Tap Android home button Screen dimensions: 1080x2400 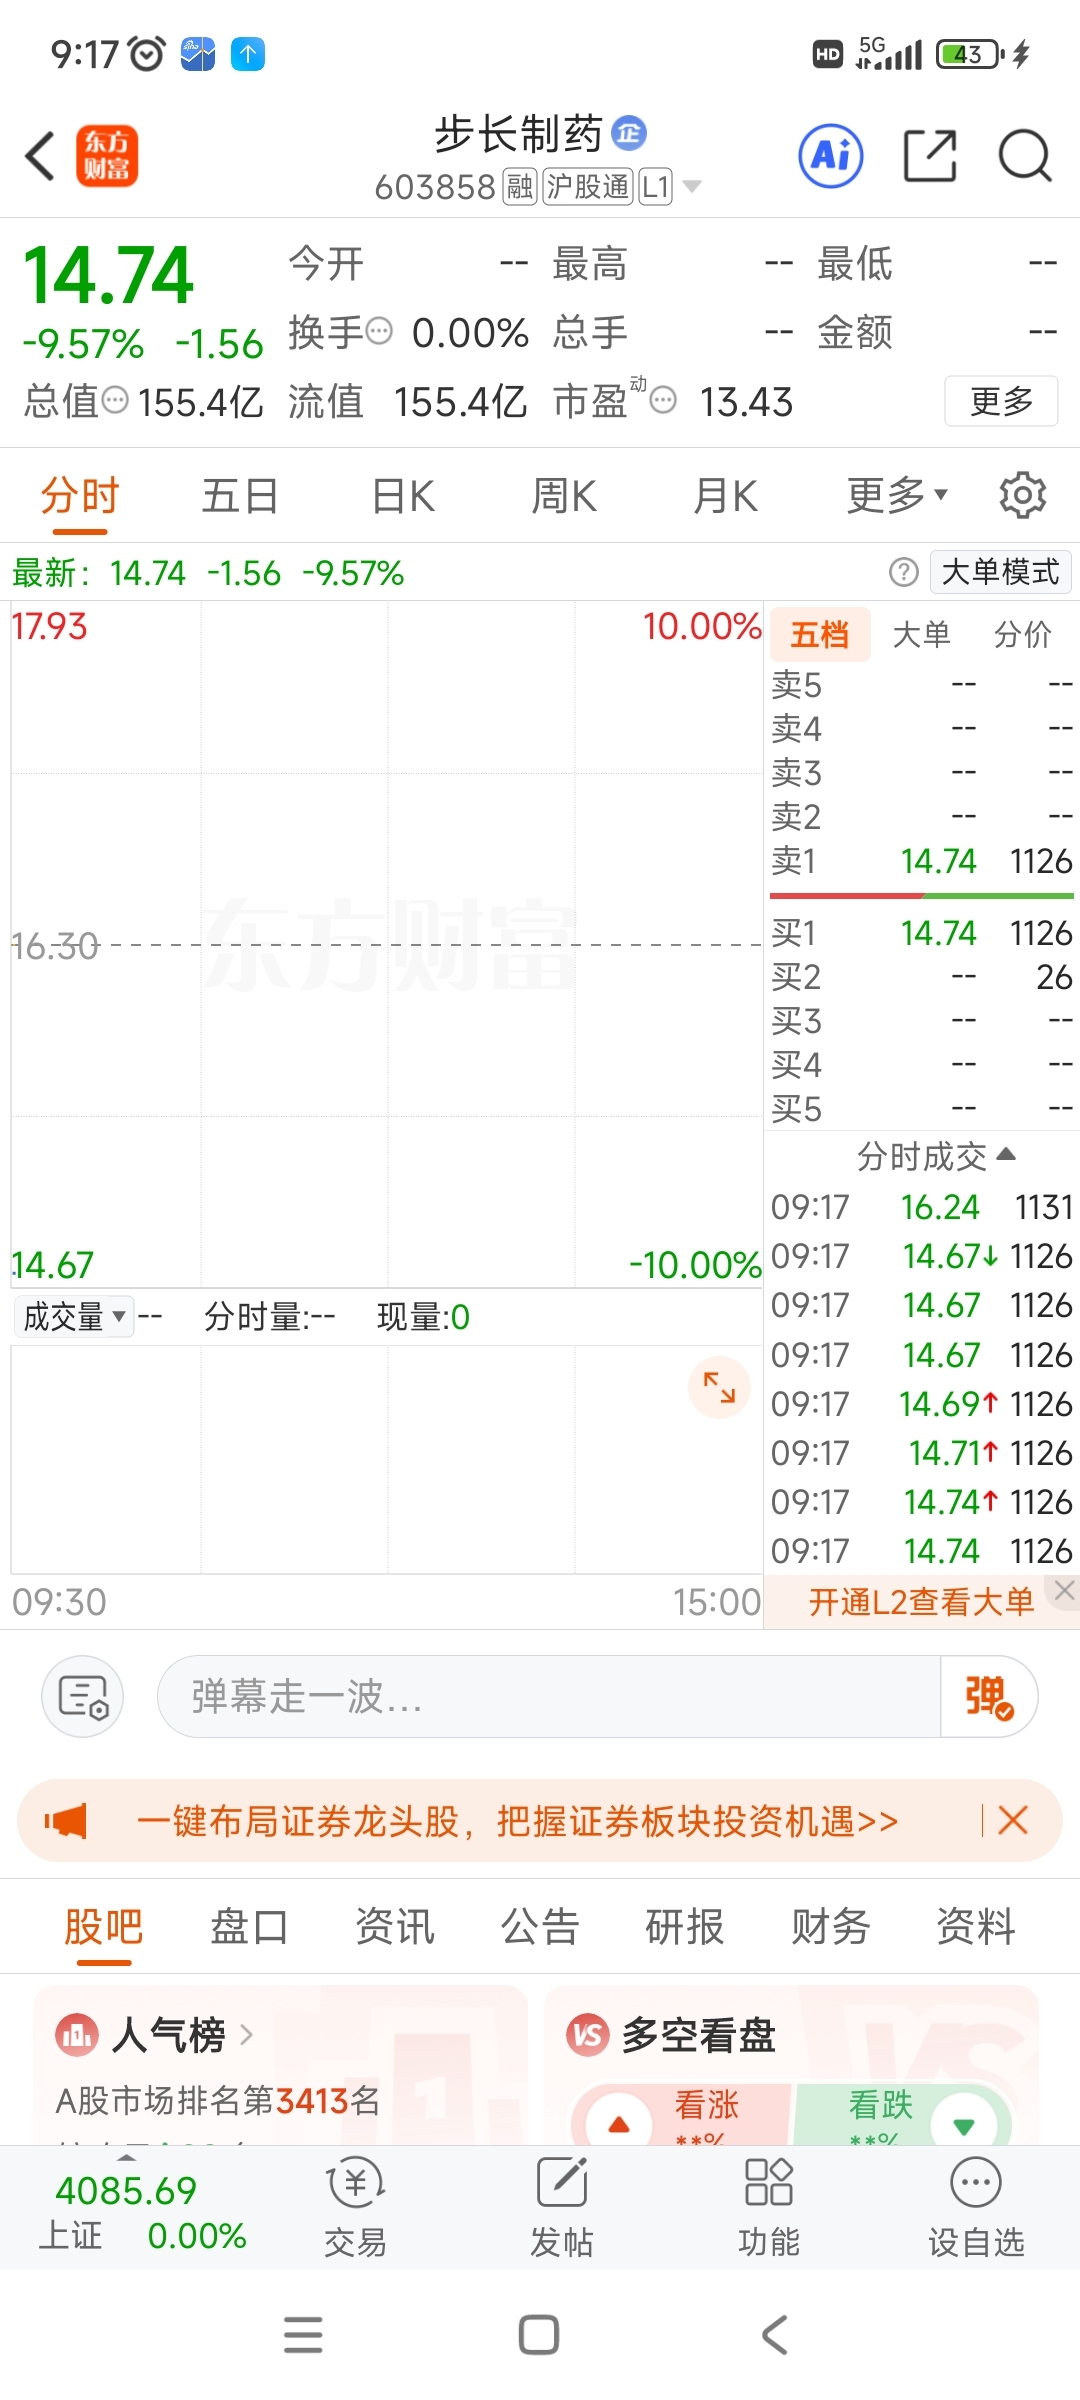point(539,2335)
